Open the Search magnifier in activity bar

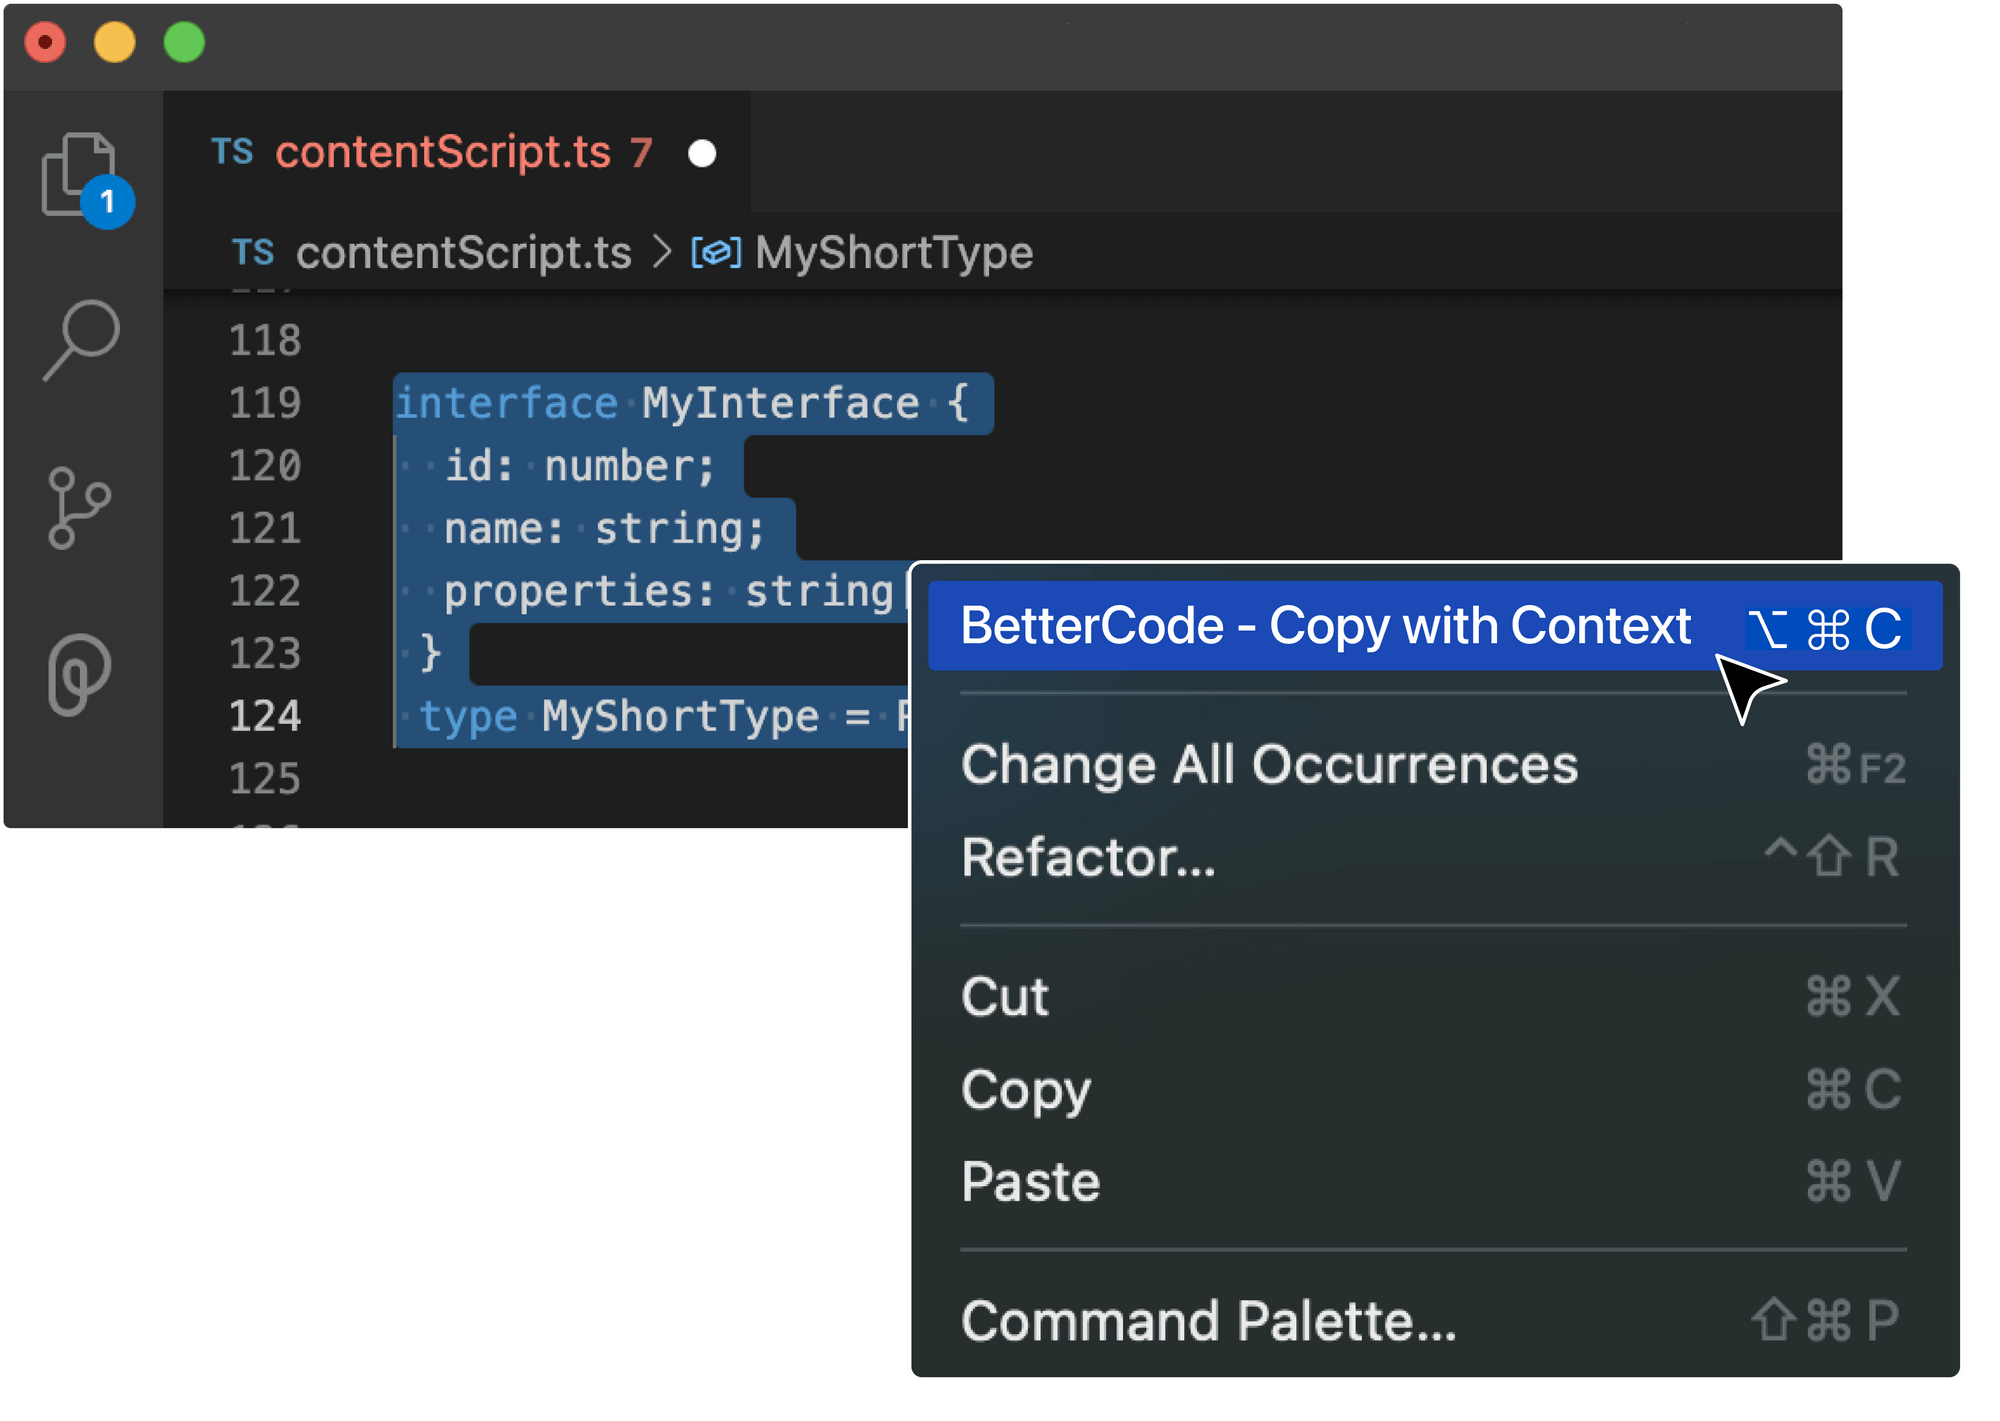point(82,340)
